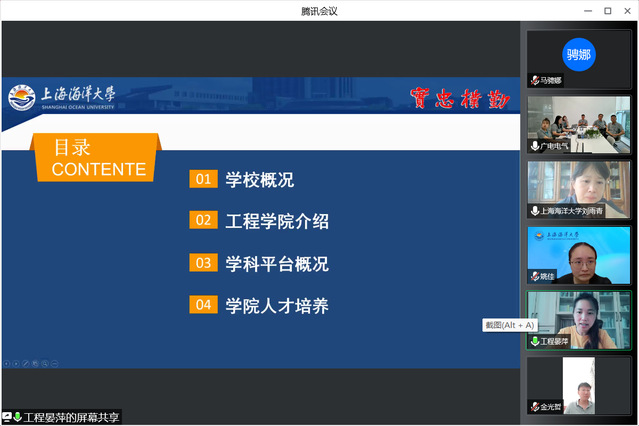
Task: Click the 01 学校概况 slide item
Action: click(243, 180)
